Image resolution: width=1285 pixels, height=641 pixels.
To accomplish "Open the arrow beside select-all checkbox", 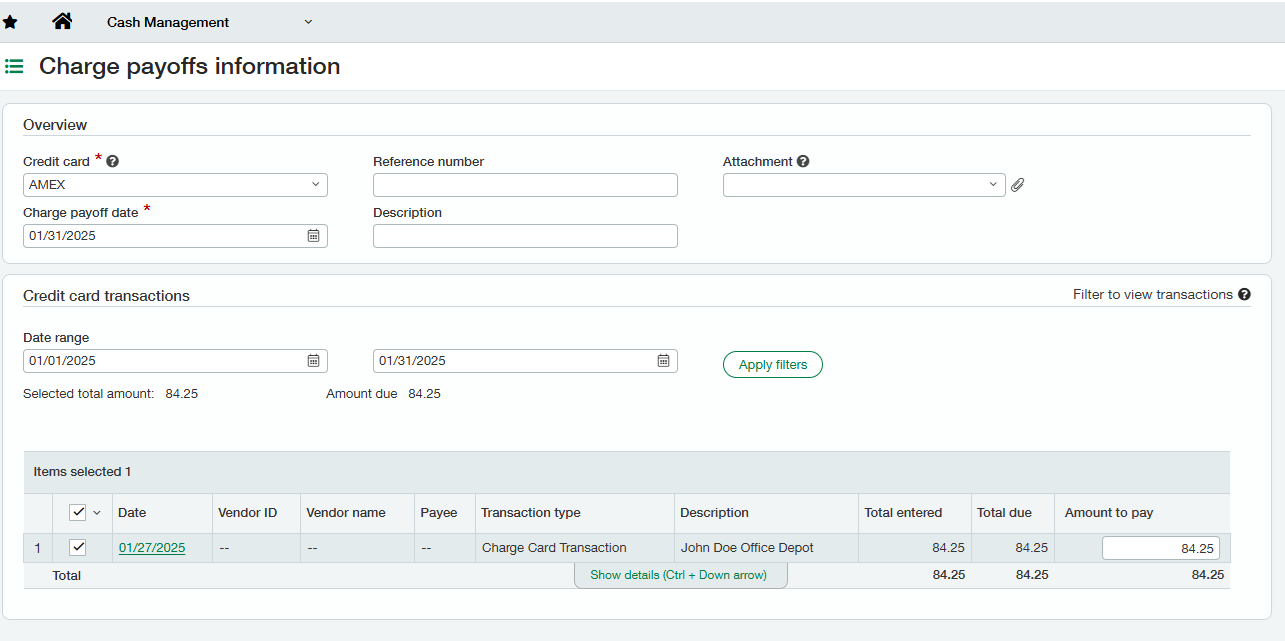I will [97, 513].
